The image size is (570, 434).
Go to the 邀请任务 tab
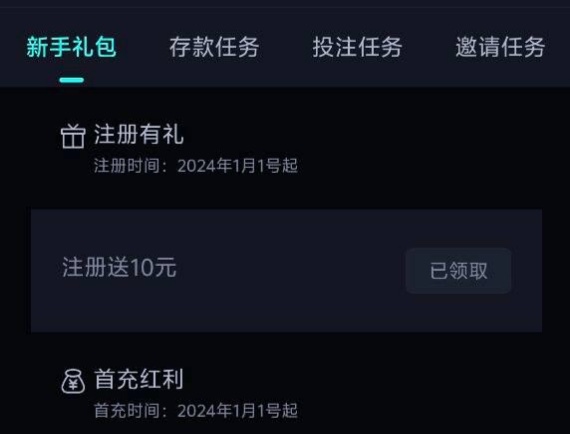(500, 47)
